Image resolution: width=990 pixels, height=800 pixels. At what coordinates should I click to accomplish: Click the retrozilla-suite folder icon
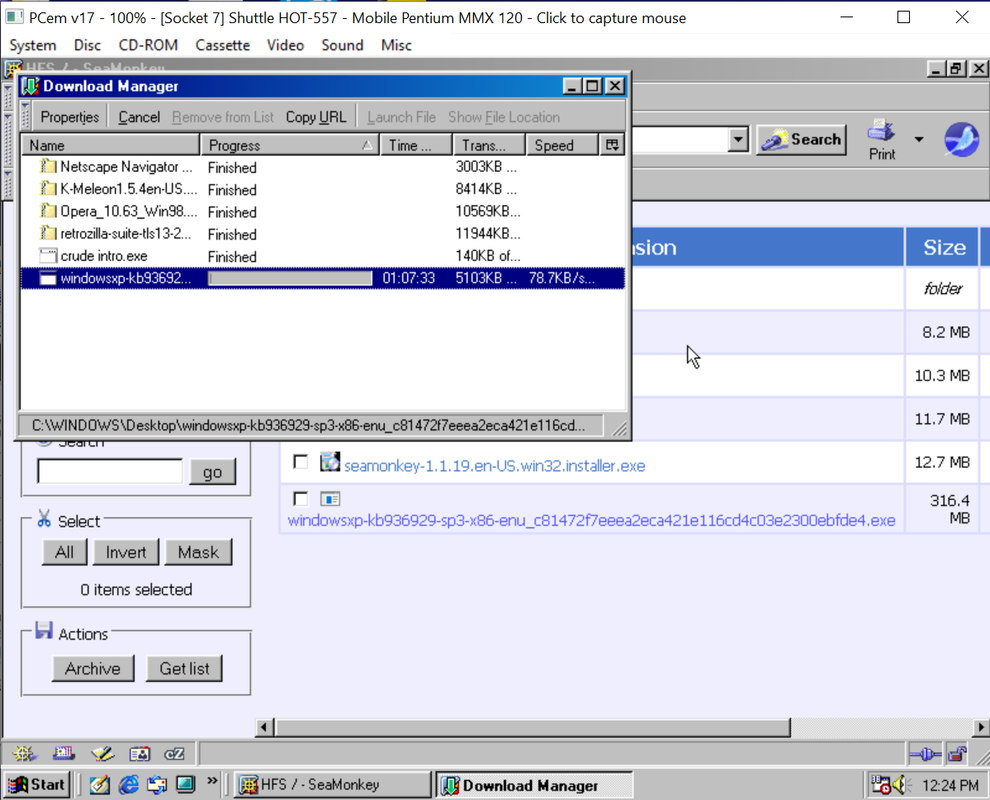click(48, 233)
